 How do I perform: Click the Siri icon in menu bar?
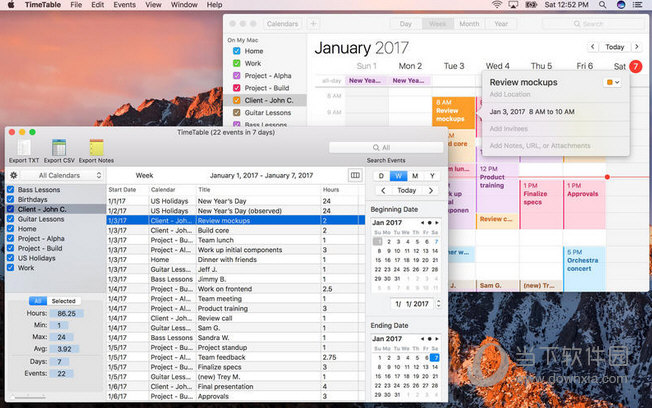pyautogui.click(x=621, y=5)
